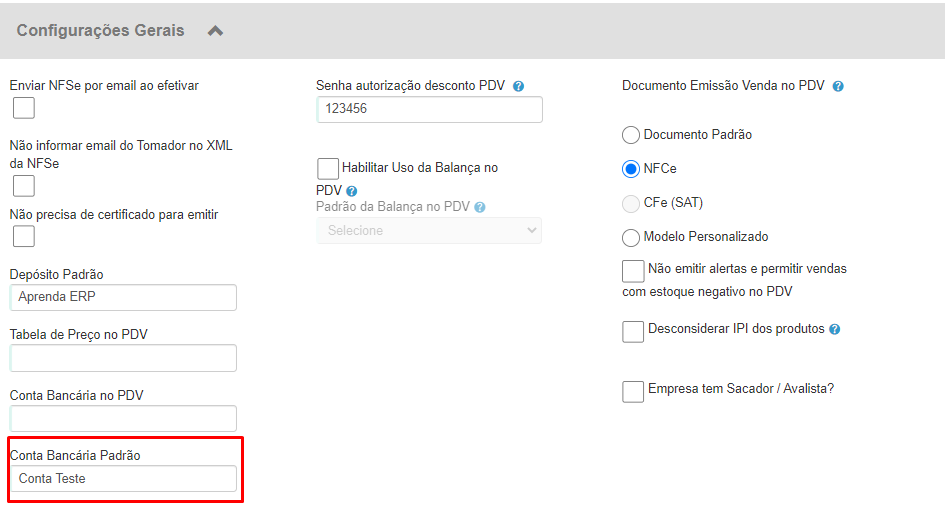
Task: Check Empresa tem Sacador / Avalista
Action: tap(633, 391)
